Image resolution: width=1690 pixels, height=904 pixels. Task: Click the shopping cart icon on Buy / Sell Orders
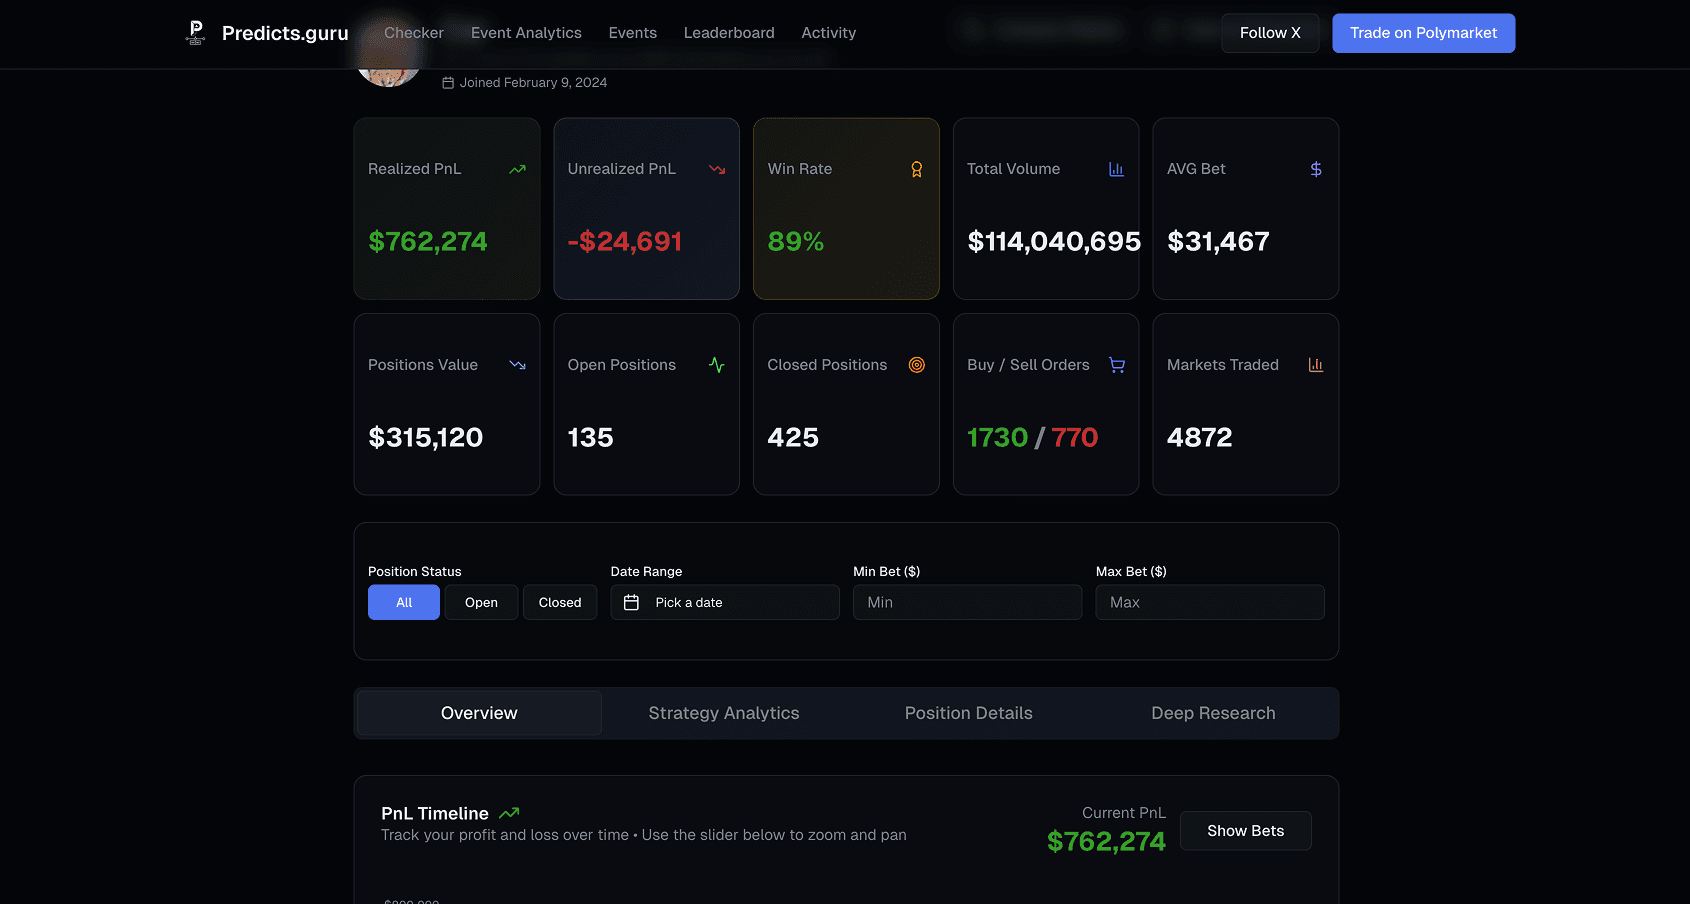[x=1117, y=365]
